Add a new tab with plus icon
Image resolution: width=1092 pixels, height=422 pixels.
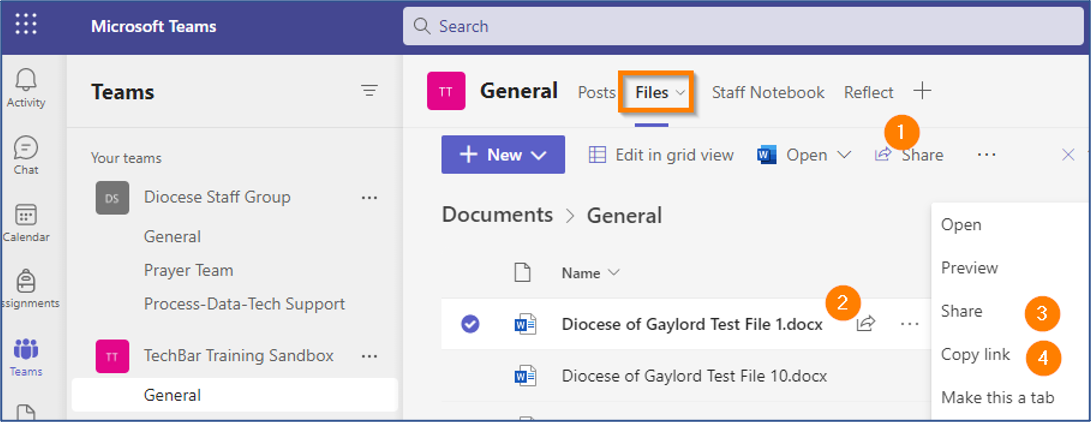click(x=922, y=91)
